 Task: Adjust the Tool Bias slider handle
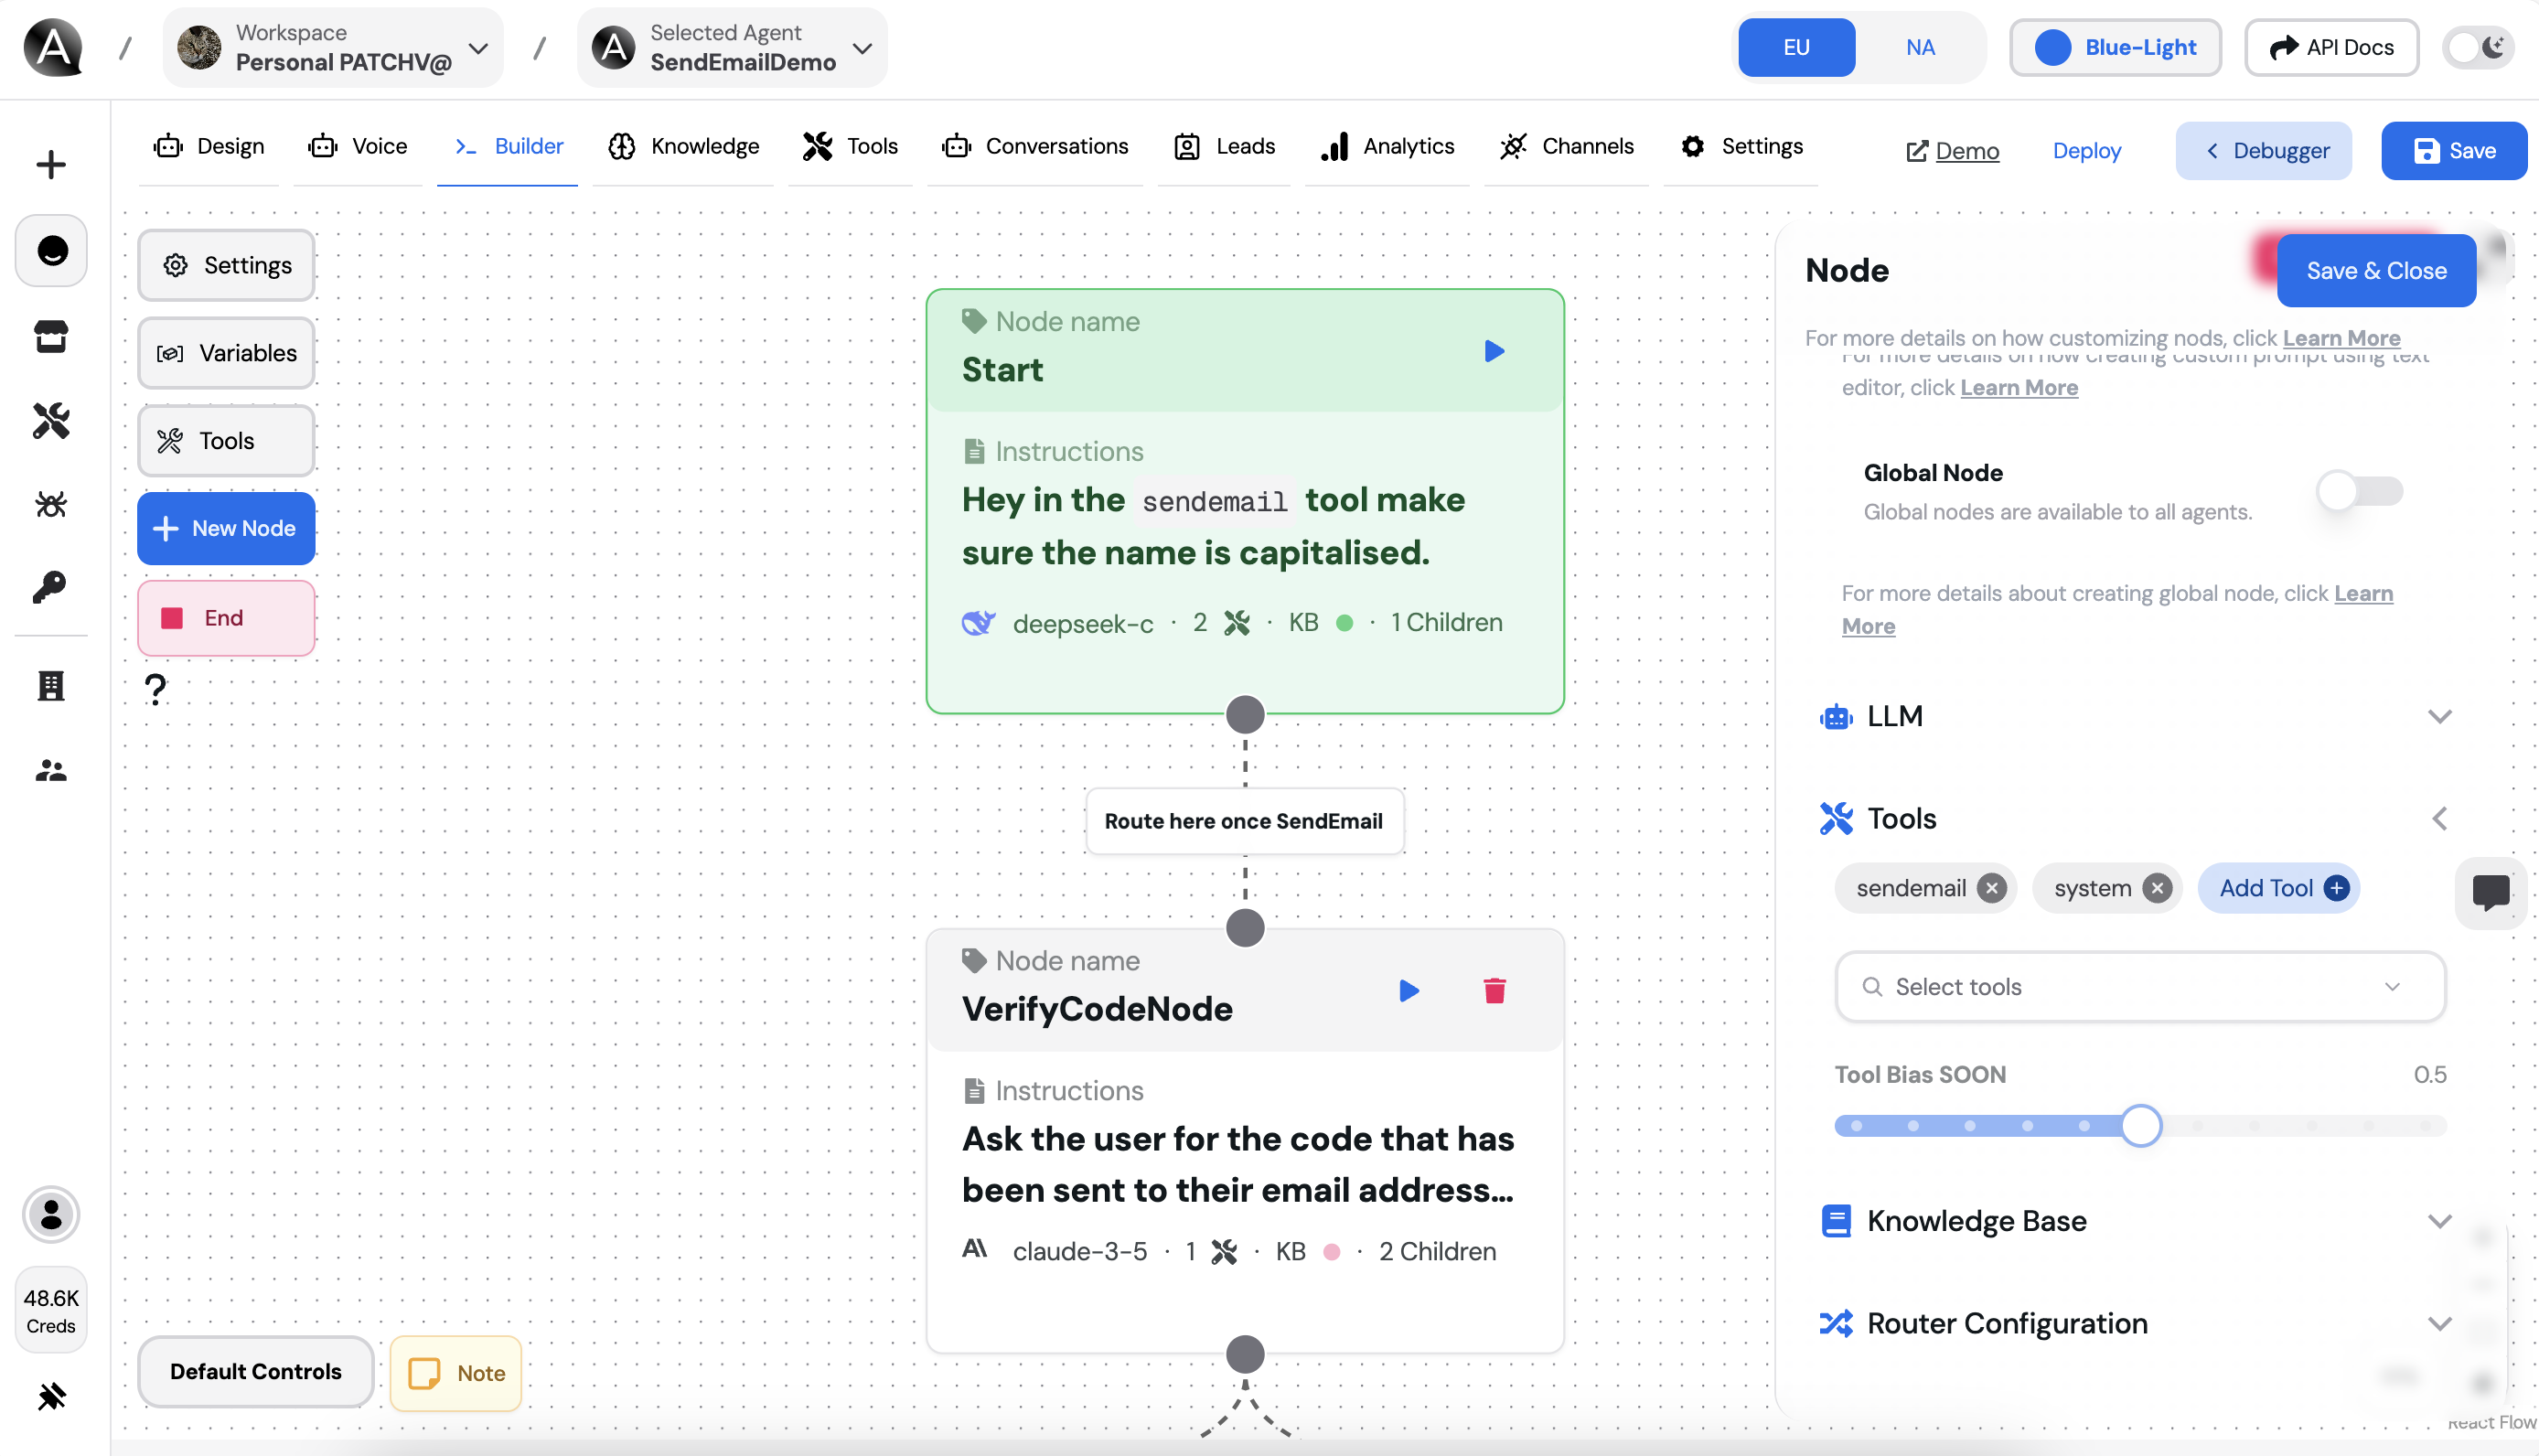click(2140, 1126)
